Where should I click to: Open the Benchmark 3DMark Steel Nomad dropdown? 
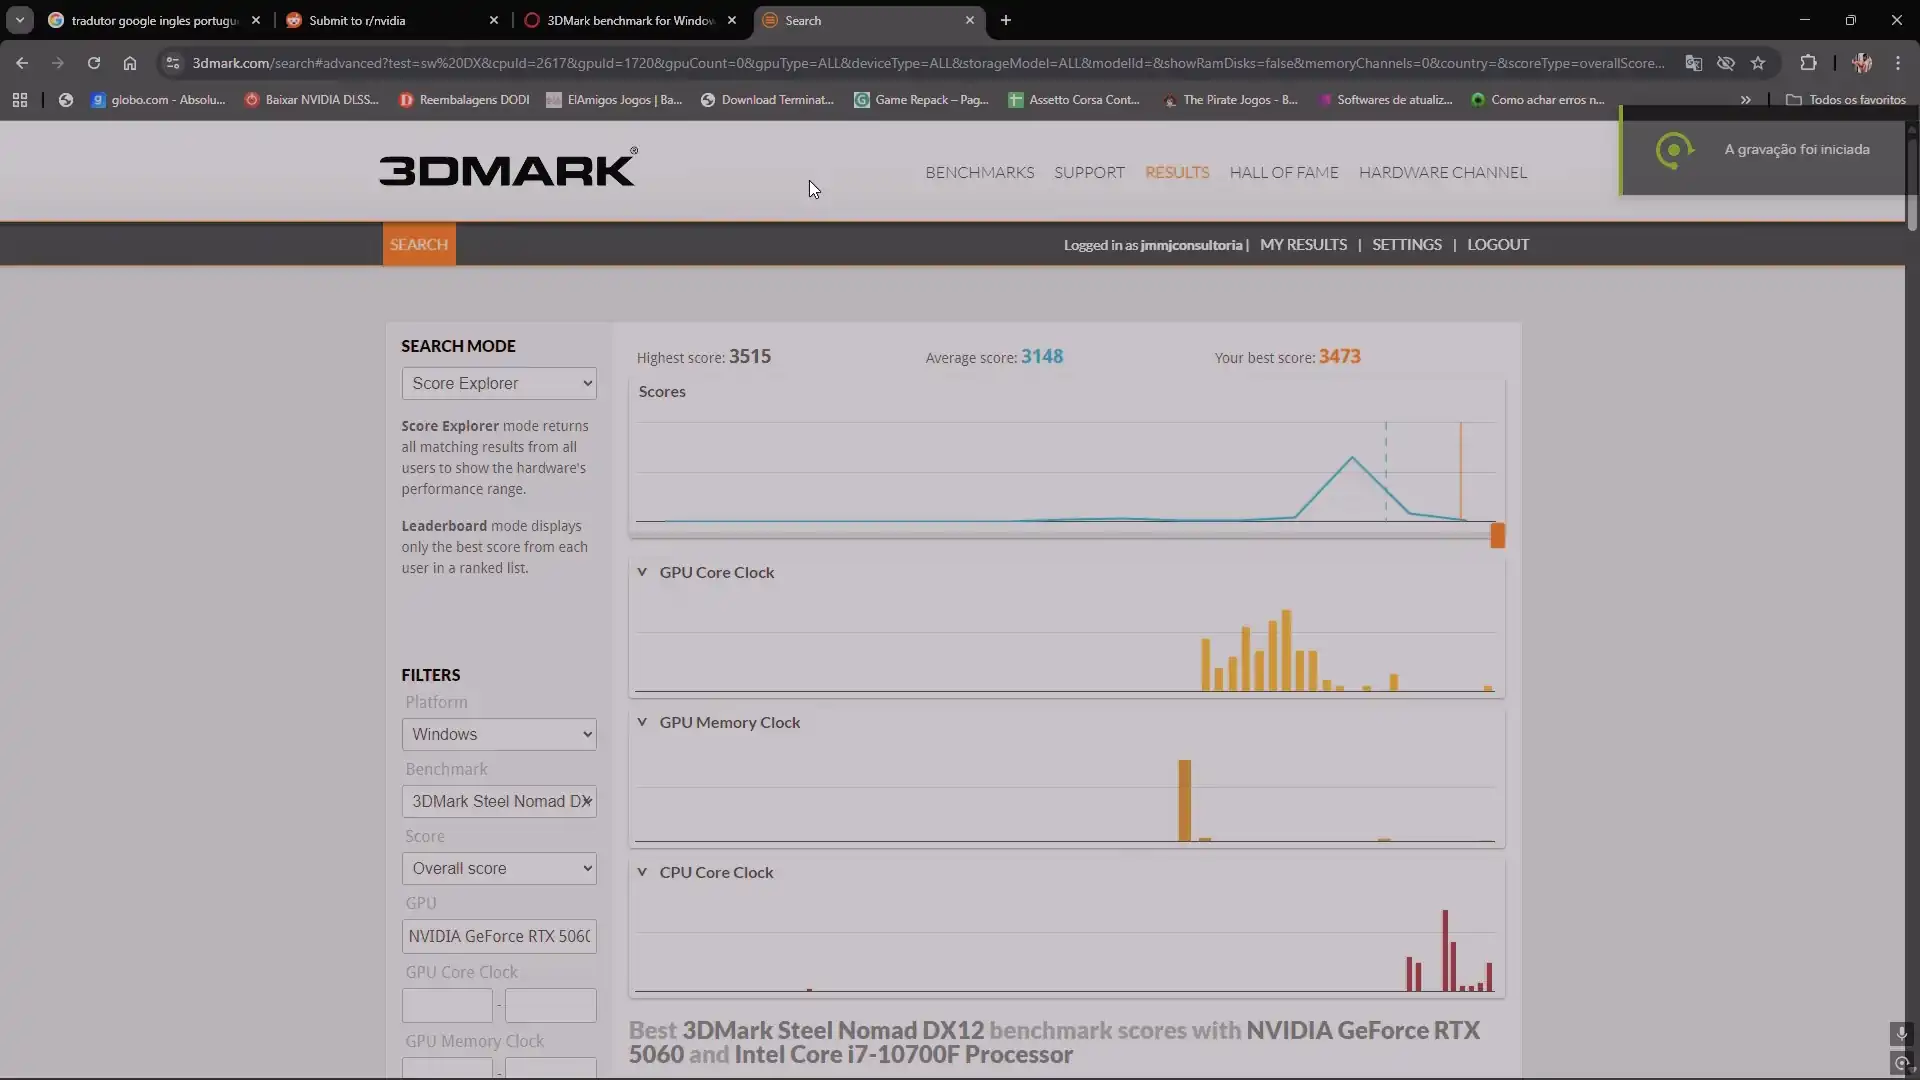point(499,802)
